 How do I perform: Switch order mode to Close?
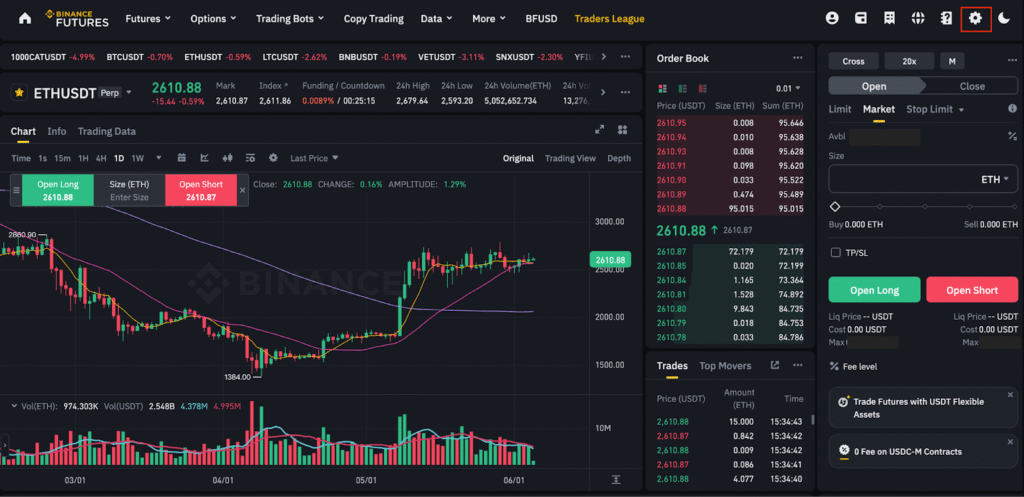tap(972, 86)
